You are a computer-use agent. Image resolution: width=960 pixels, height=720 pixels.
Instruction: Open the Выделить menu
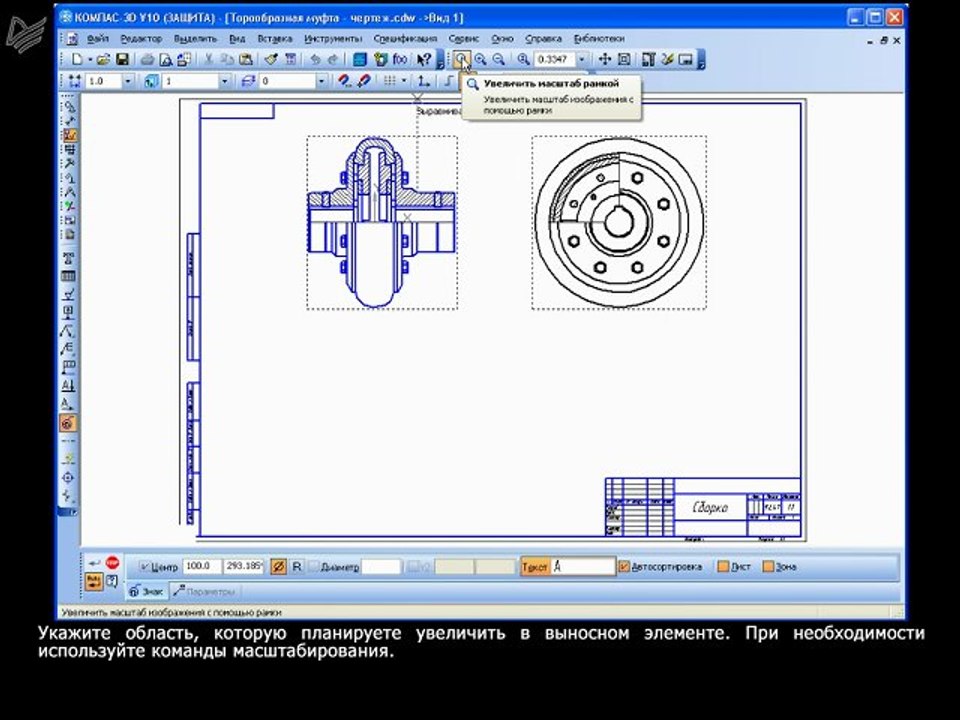(x=195, y=39)
